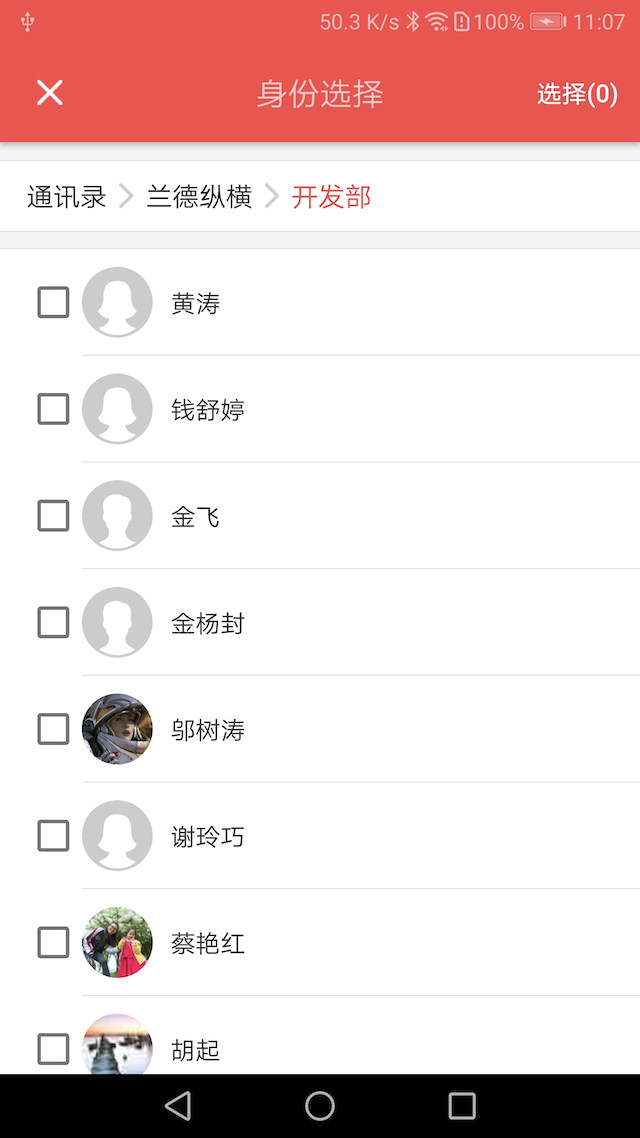Image resolution: width=640 pixels, height=1138 pixels.
Task: Tap 胡起's sunset pier avatar
Action: (x=117, y=1045)
